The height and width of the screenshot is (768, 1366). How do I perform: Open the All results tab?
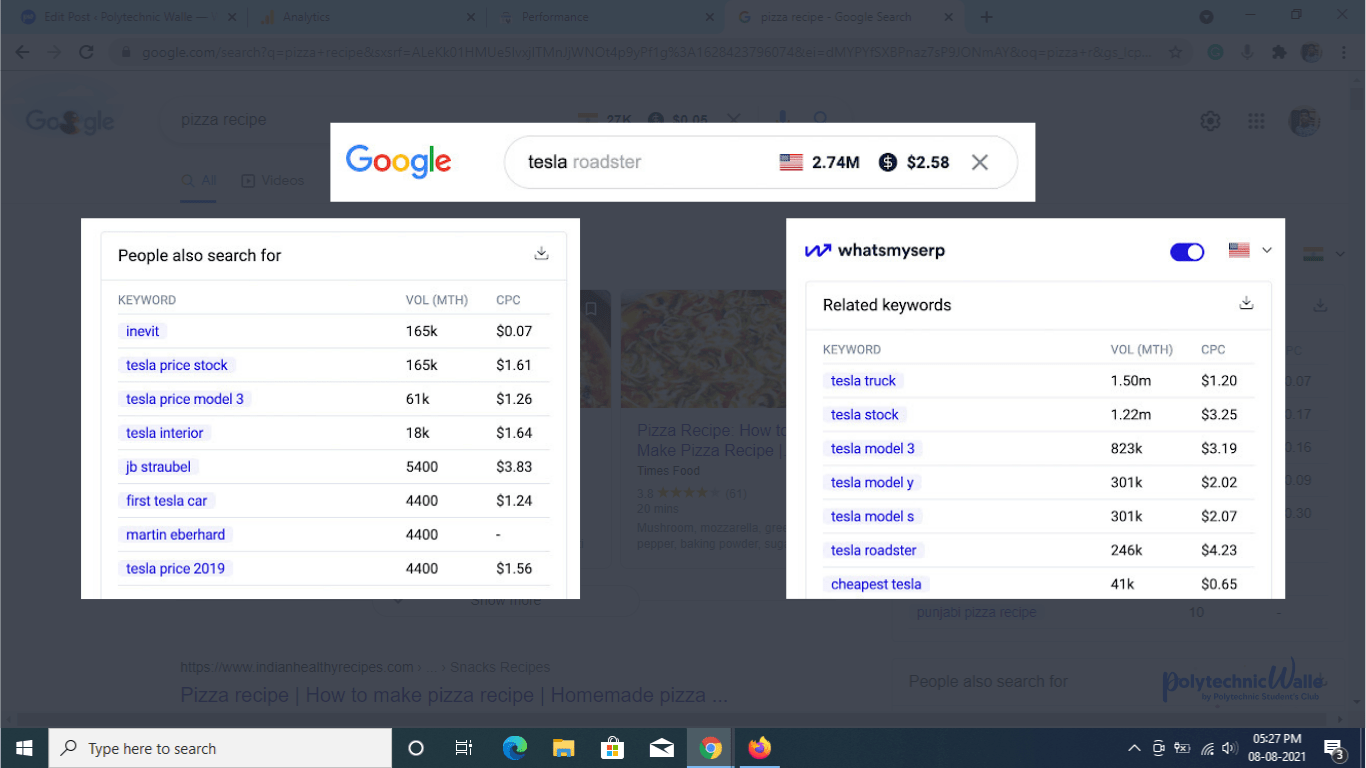(198, 181)
